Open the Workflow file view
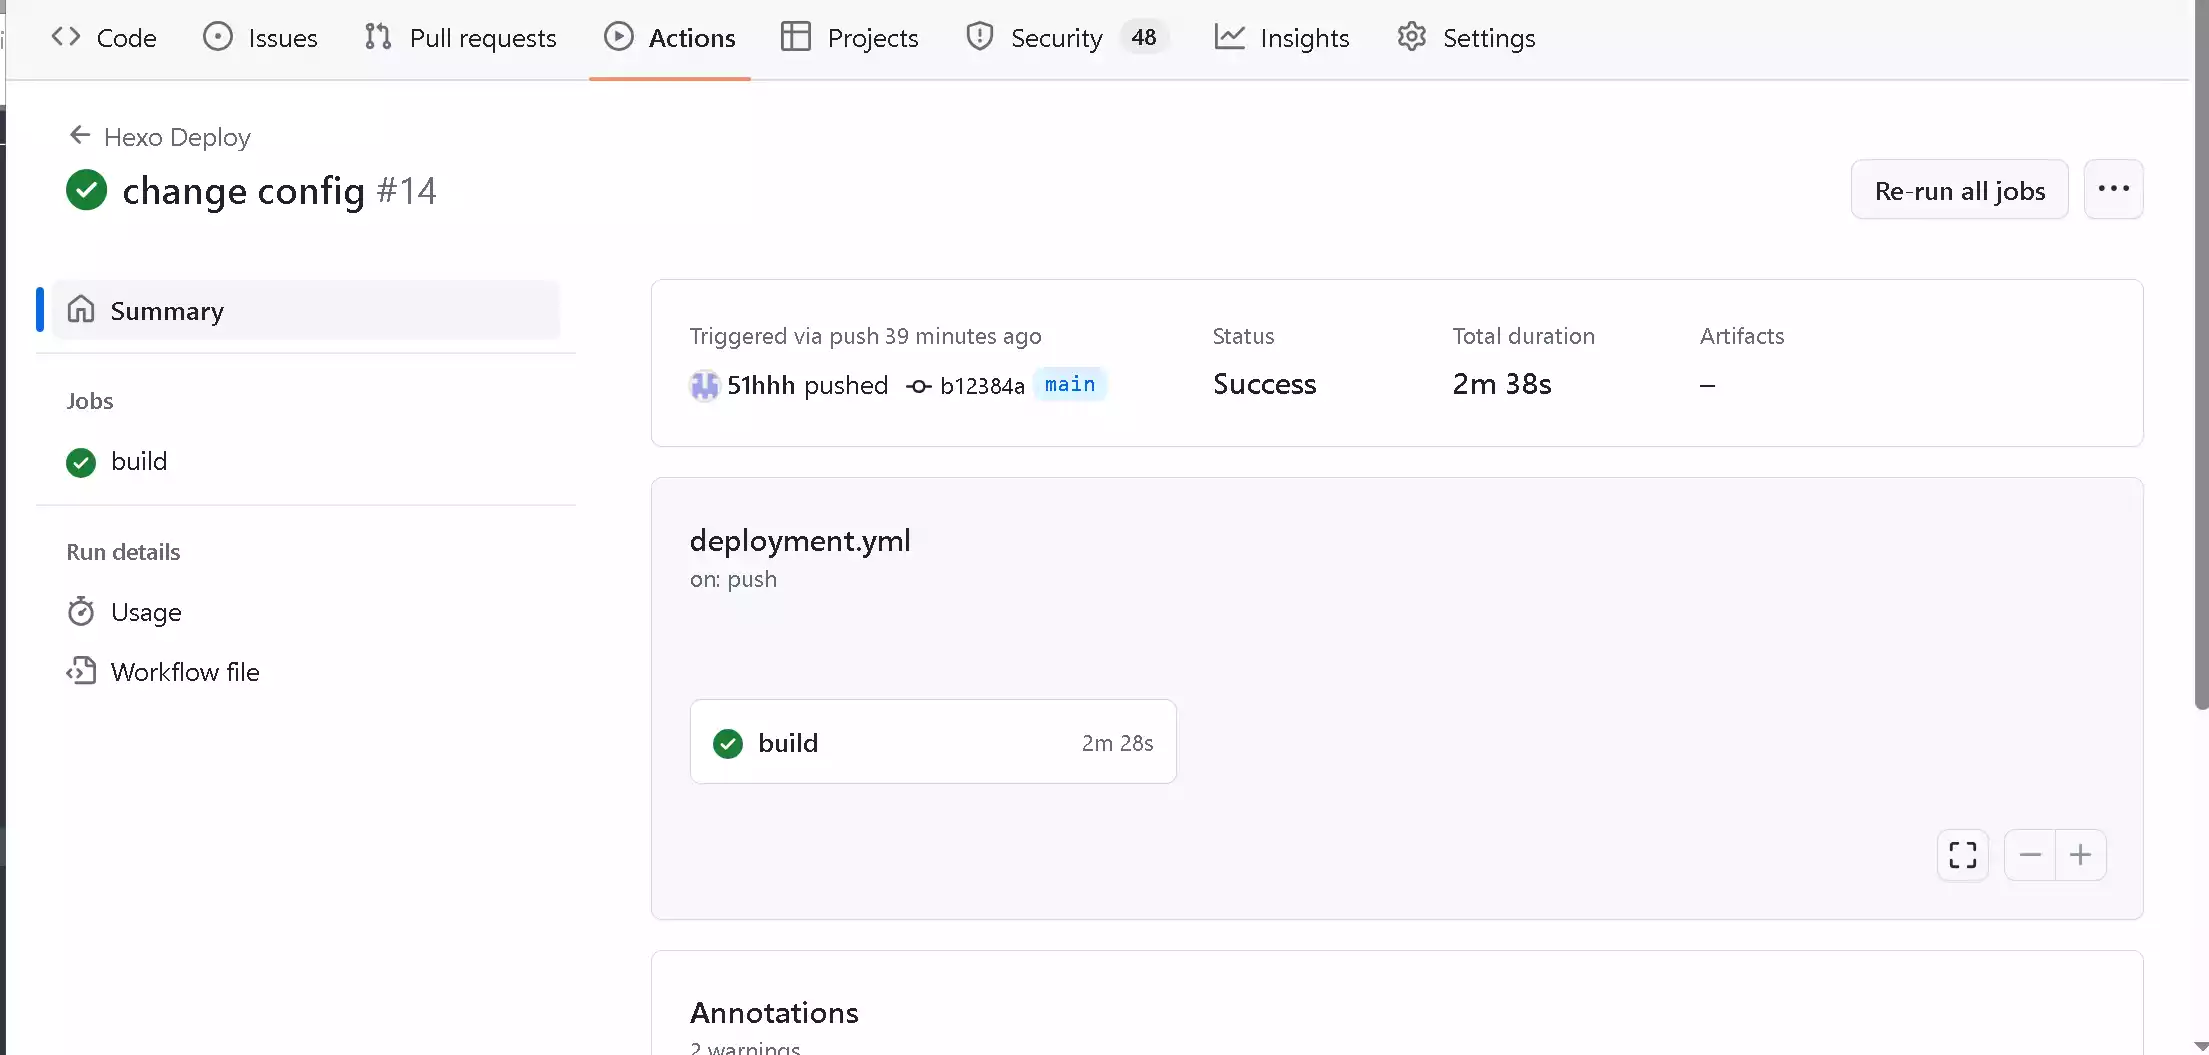 (184, 672)
